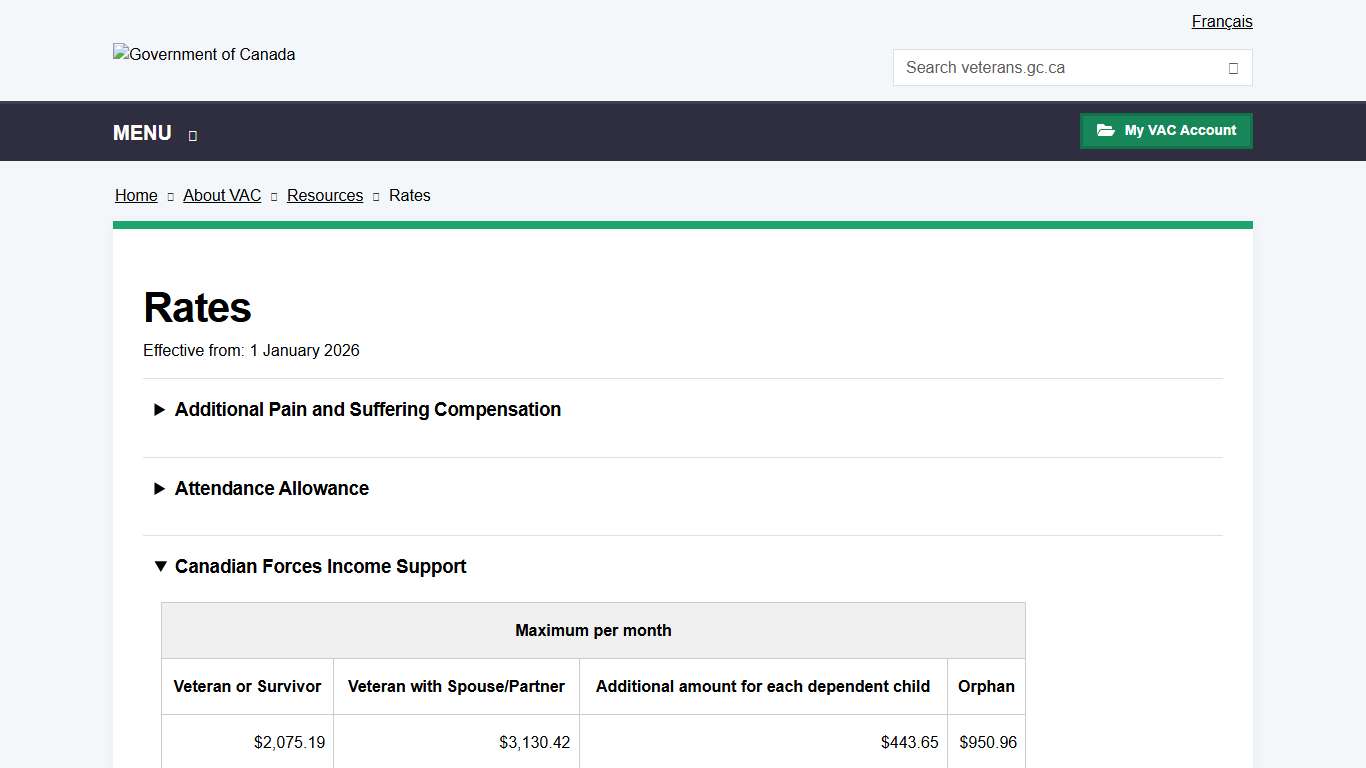The image size is (1366, 768).
Task: Click the triangle beside Additional Pain and Suffering Compensation
Action: (159, 410)
